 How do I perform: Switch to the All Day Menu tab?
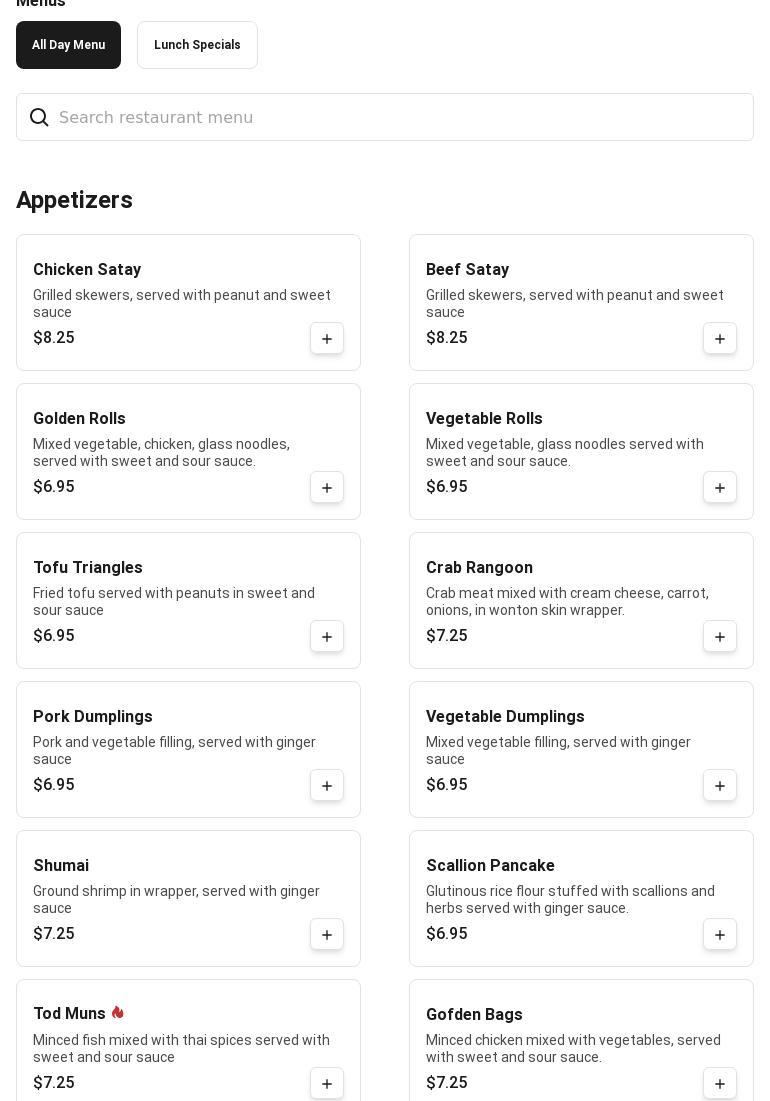click(x=68, y=45)
